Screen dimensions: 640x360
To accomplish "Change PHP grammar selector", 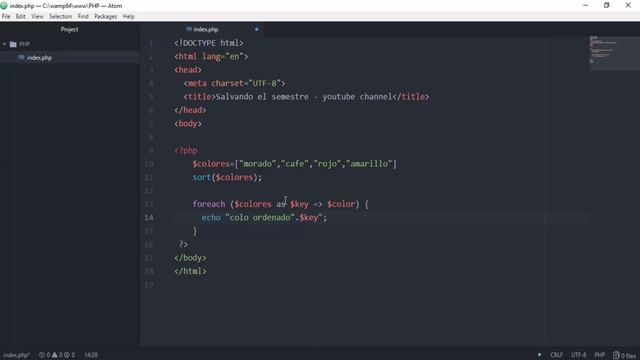I will click(600, 355).
